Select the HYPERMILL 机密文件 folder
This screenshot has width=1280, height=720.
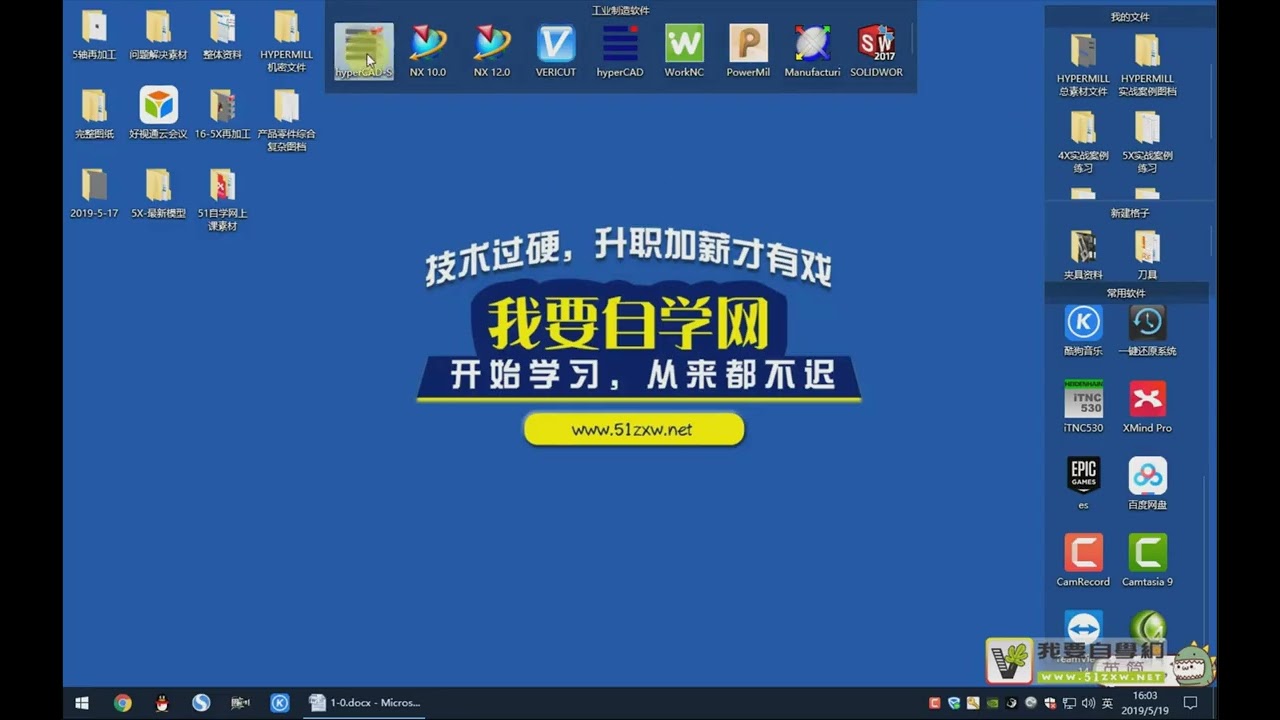[286, 41]
